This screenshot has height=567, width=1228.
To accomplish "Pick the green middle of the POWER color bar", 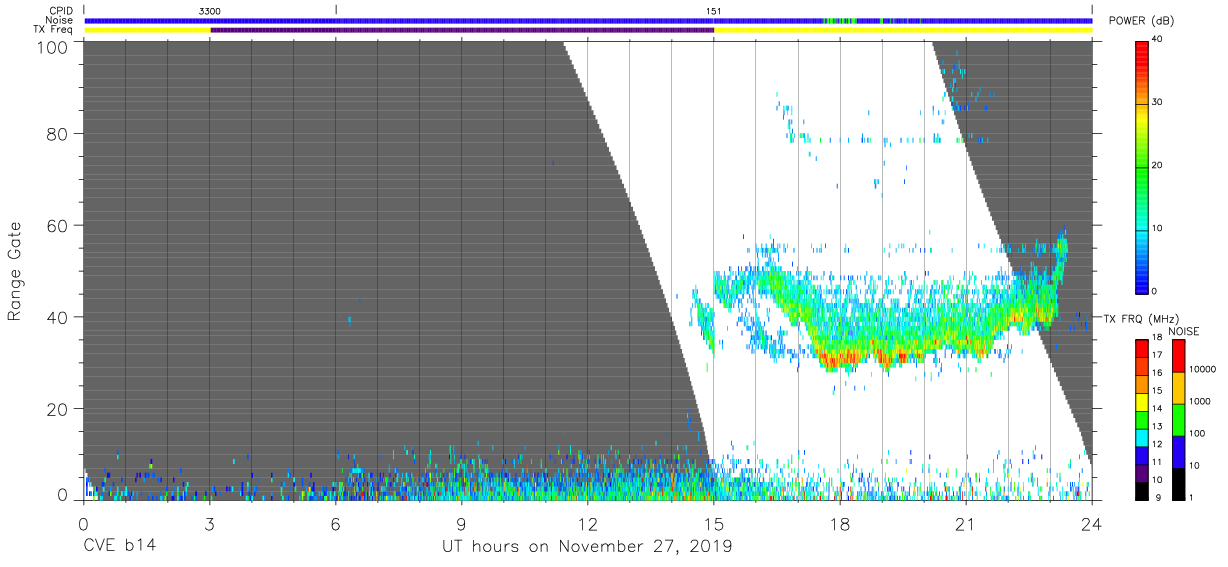I will [x=1142, y=165].
